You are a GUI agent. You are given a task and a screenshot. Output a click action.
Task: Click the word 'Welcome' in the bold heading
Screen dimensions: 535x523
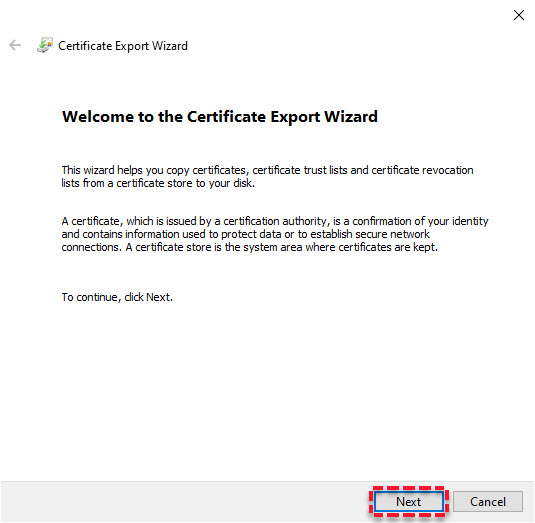tap(98, 117)
